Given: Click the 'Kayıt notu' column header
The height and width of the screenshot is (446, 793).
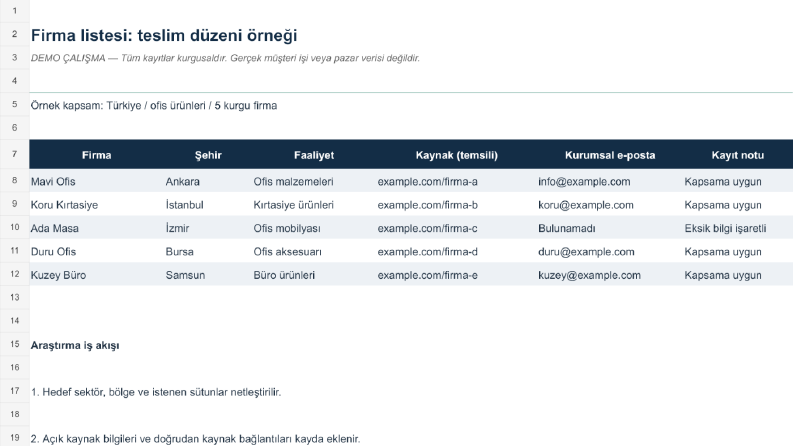Looking at the screenshot, I should (738, 155).
